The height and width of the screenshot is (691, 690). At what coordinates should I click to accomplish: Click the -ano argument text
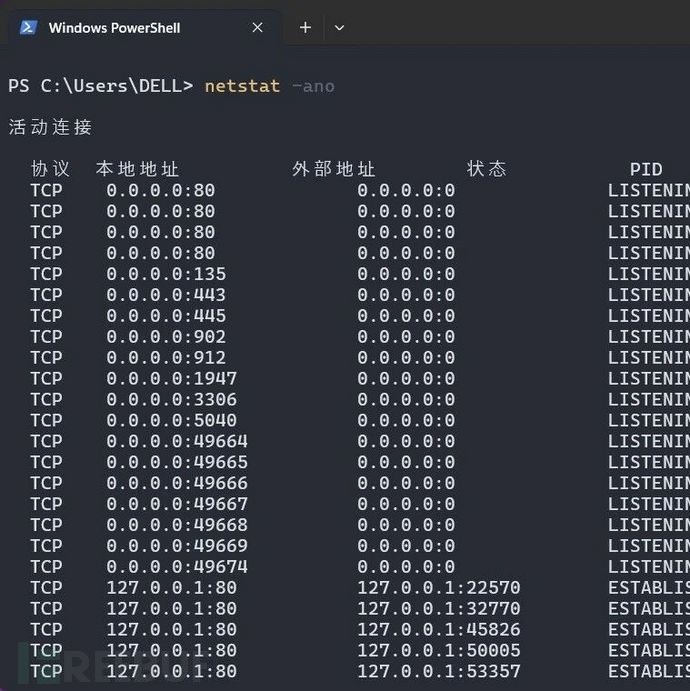click(x=313, y=86)
